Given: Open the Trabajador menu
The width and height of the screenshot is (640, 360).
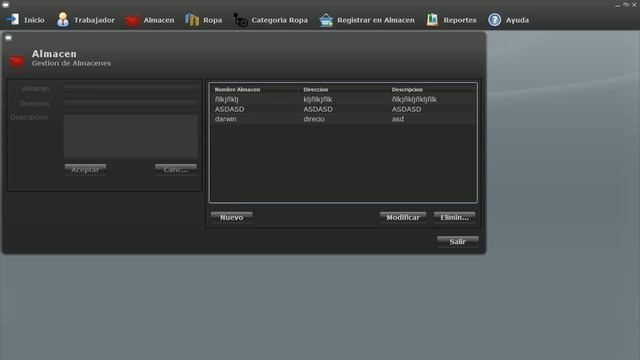Looking at the screenshot, I should click(94, 20).
